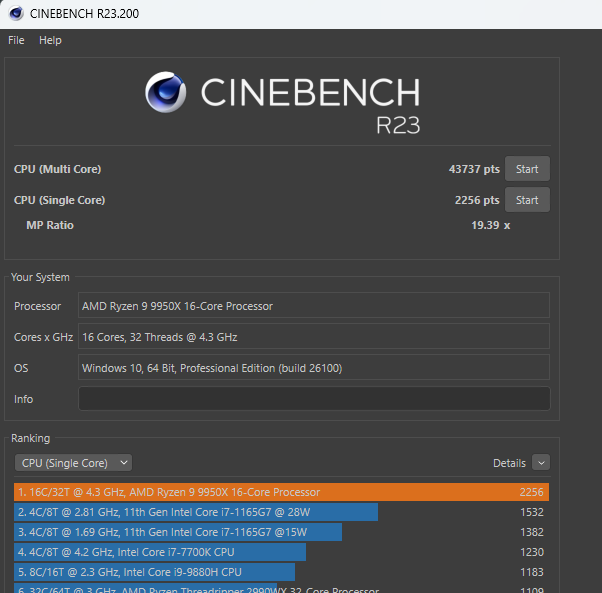Select the Intel Core i7-7700K ranking row
This screenshot has width=602, height=593.
[281, 552]
